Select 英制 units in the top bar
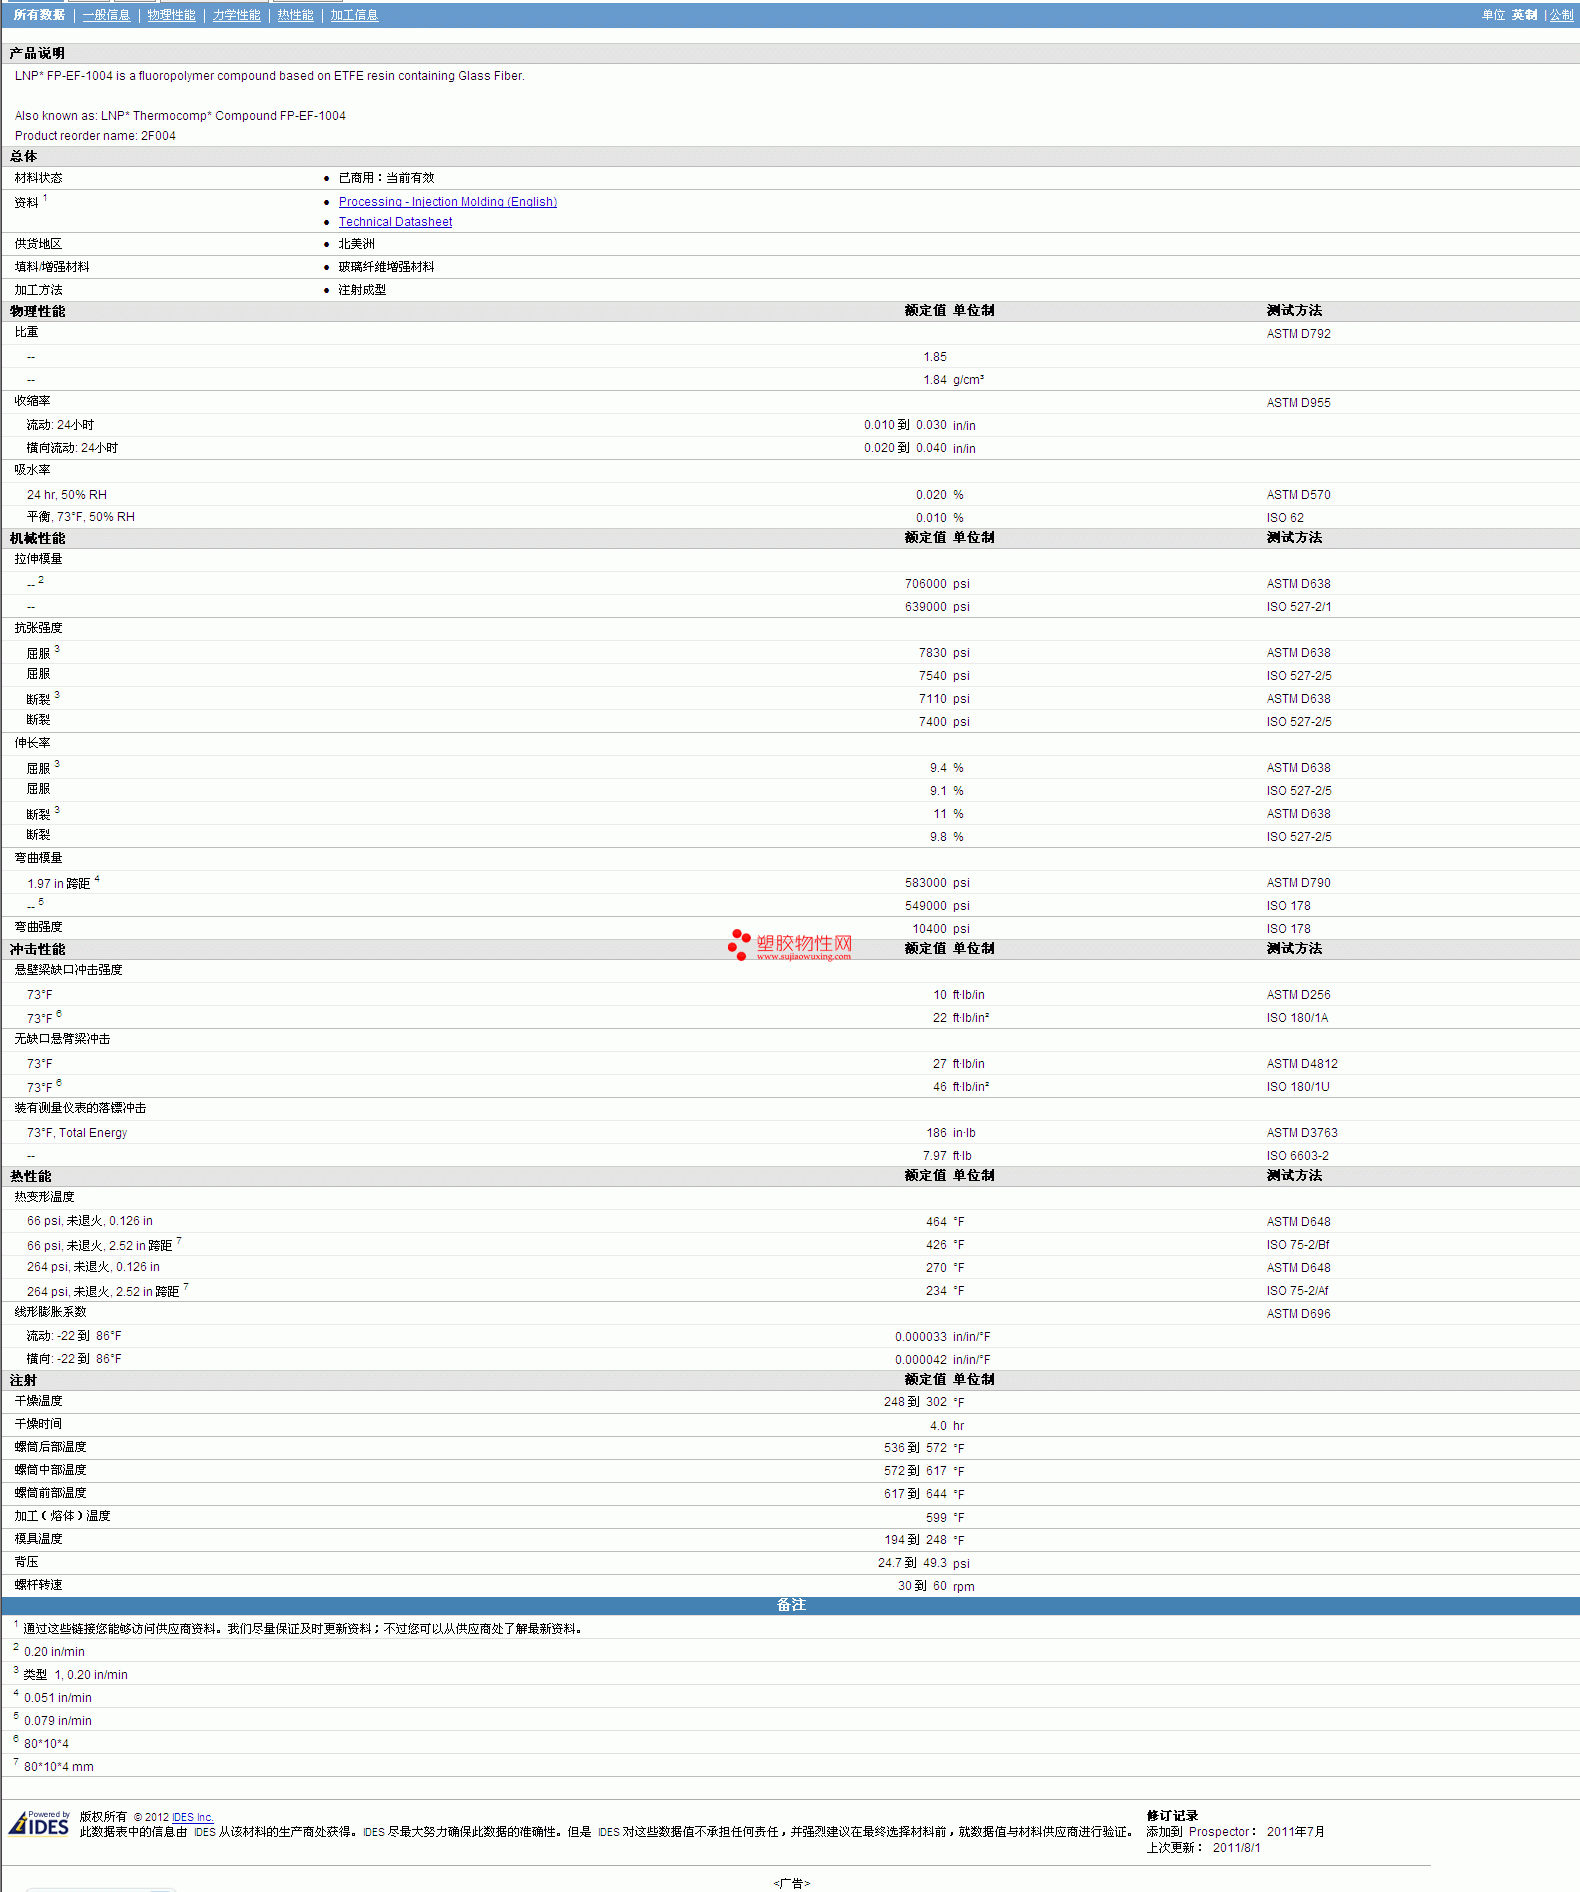1580x1892 pixels. [x=1524, y=15]
